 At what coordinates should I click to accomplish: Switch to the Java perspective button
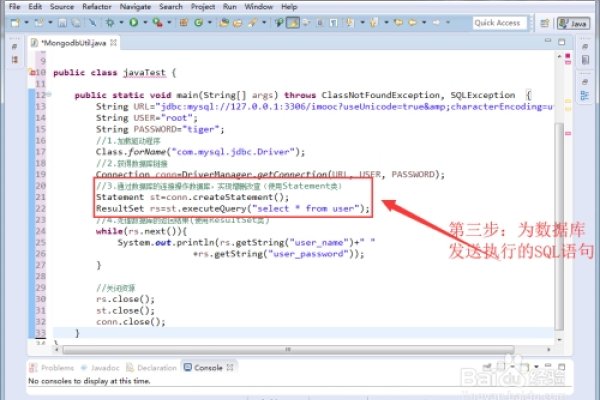tap(578, 22)
